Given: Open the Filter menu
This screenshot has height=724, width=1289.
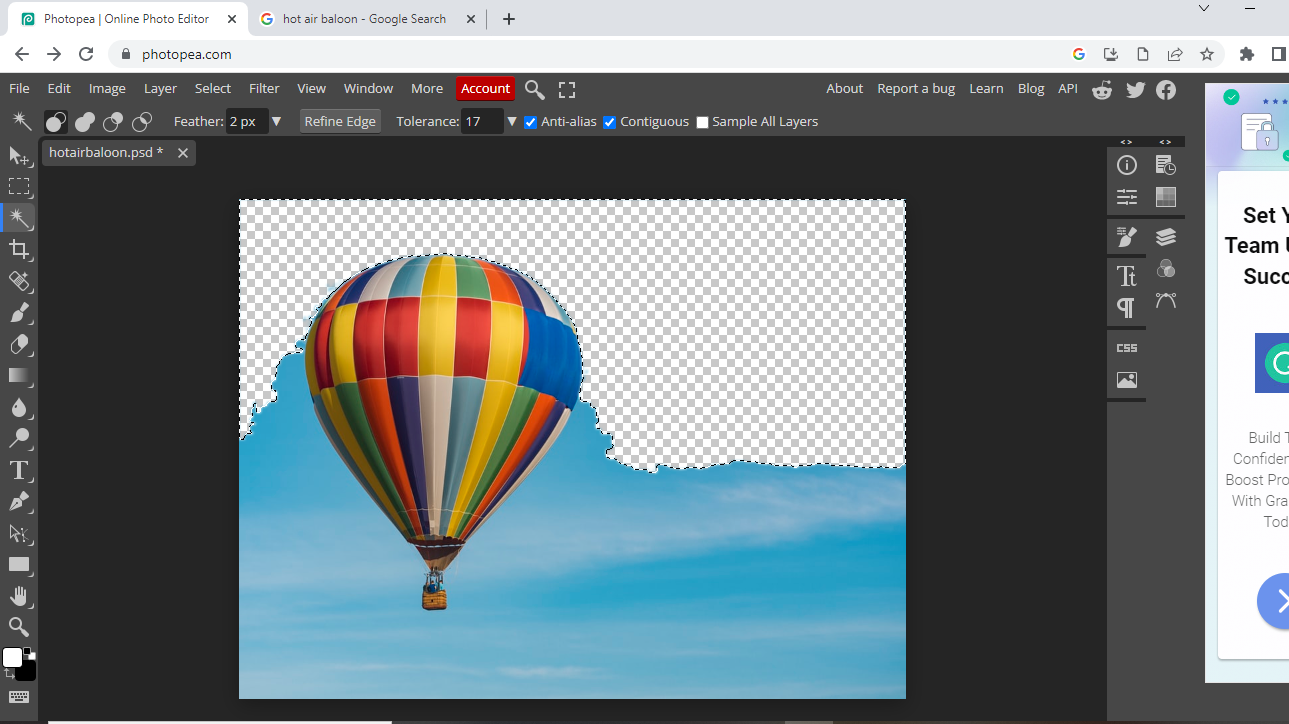Looking at the screenshot, I should (x=264, y=88).
